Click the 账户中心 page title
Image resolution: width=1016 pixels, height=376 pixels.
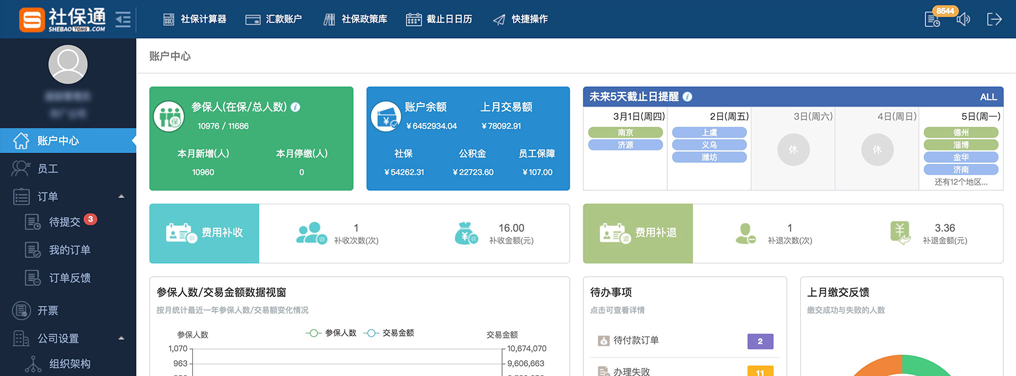(x=170, y=56)
